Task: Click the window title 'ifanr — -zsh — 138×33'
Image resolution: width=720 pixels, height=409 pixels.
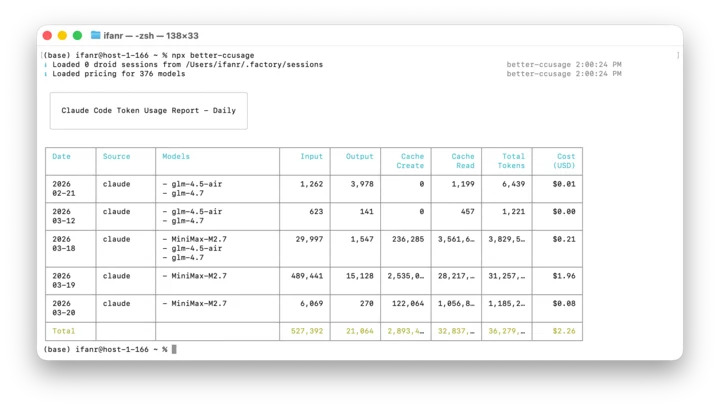Action: point(151,35)
